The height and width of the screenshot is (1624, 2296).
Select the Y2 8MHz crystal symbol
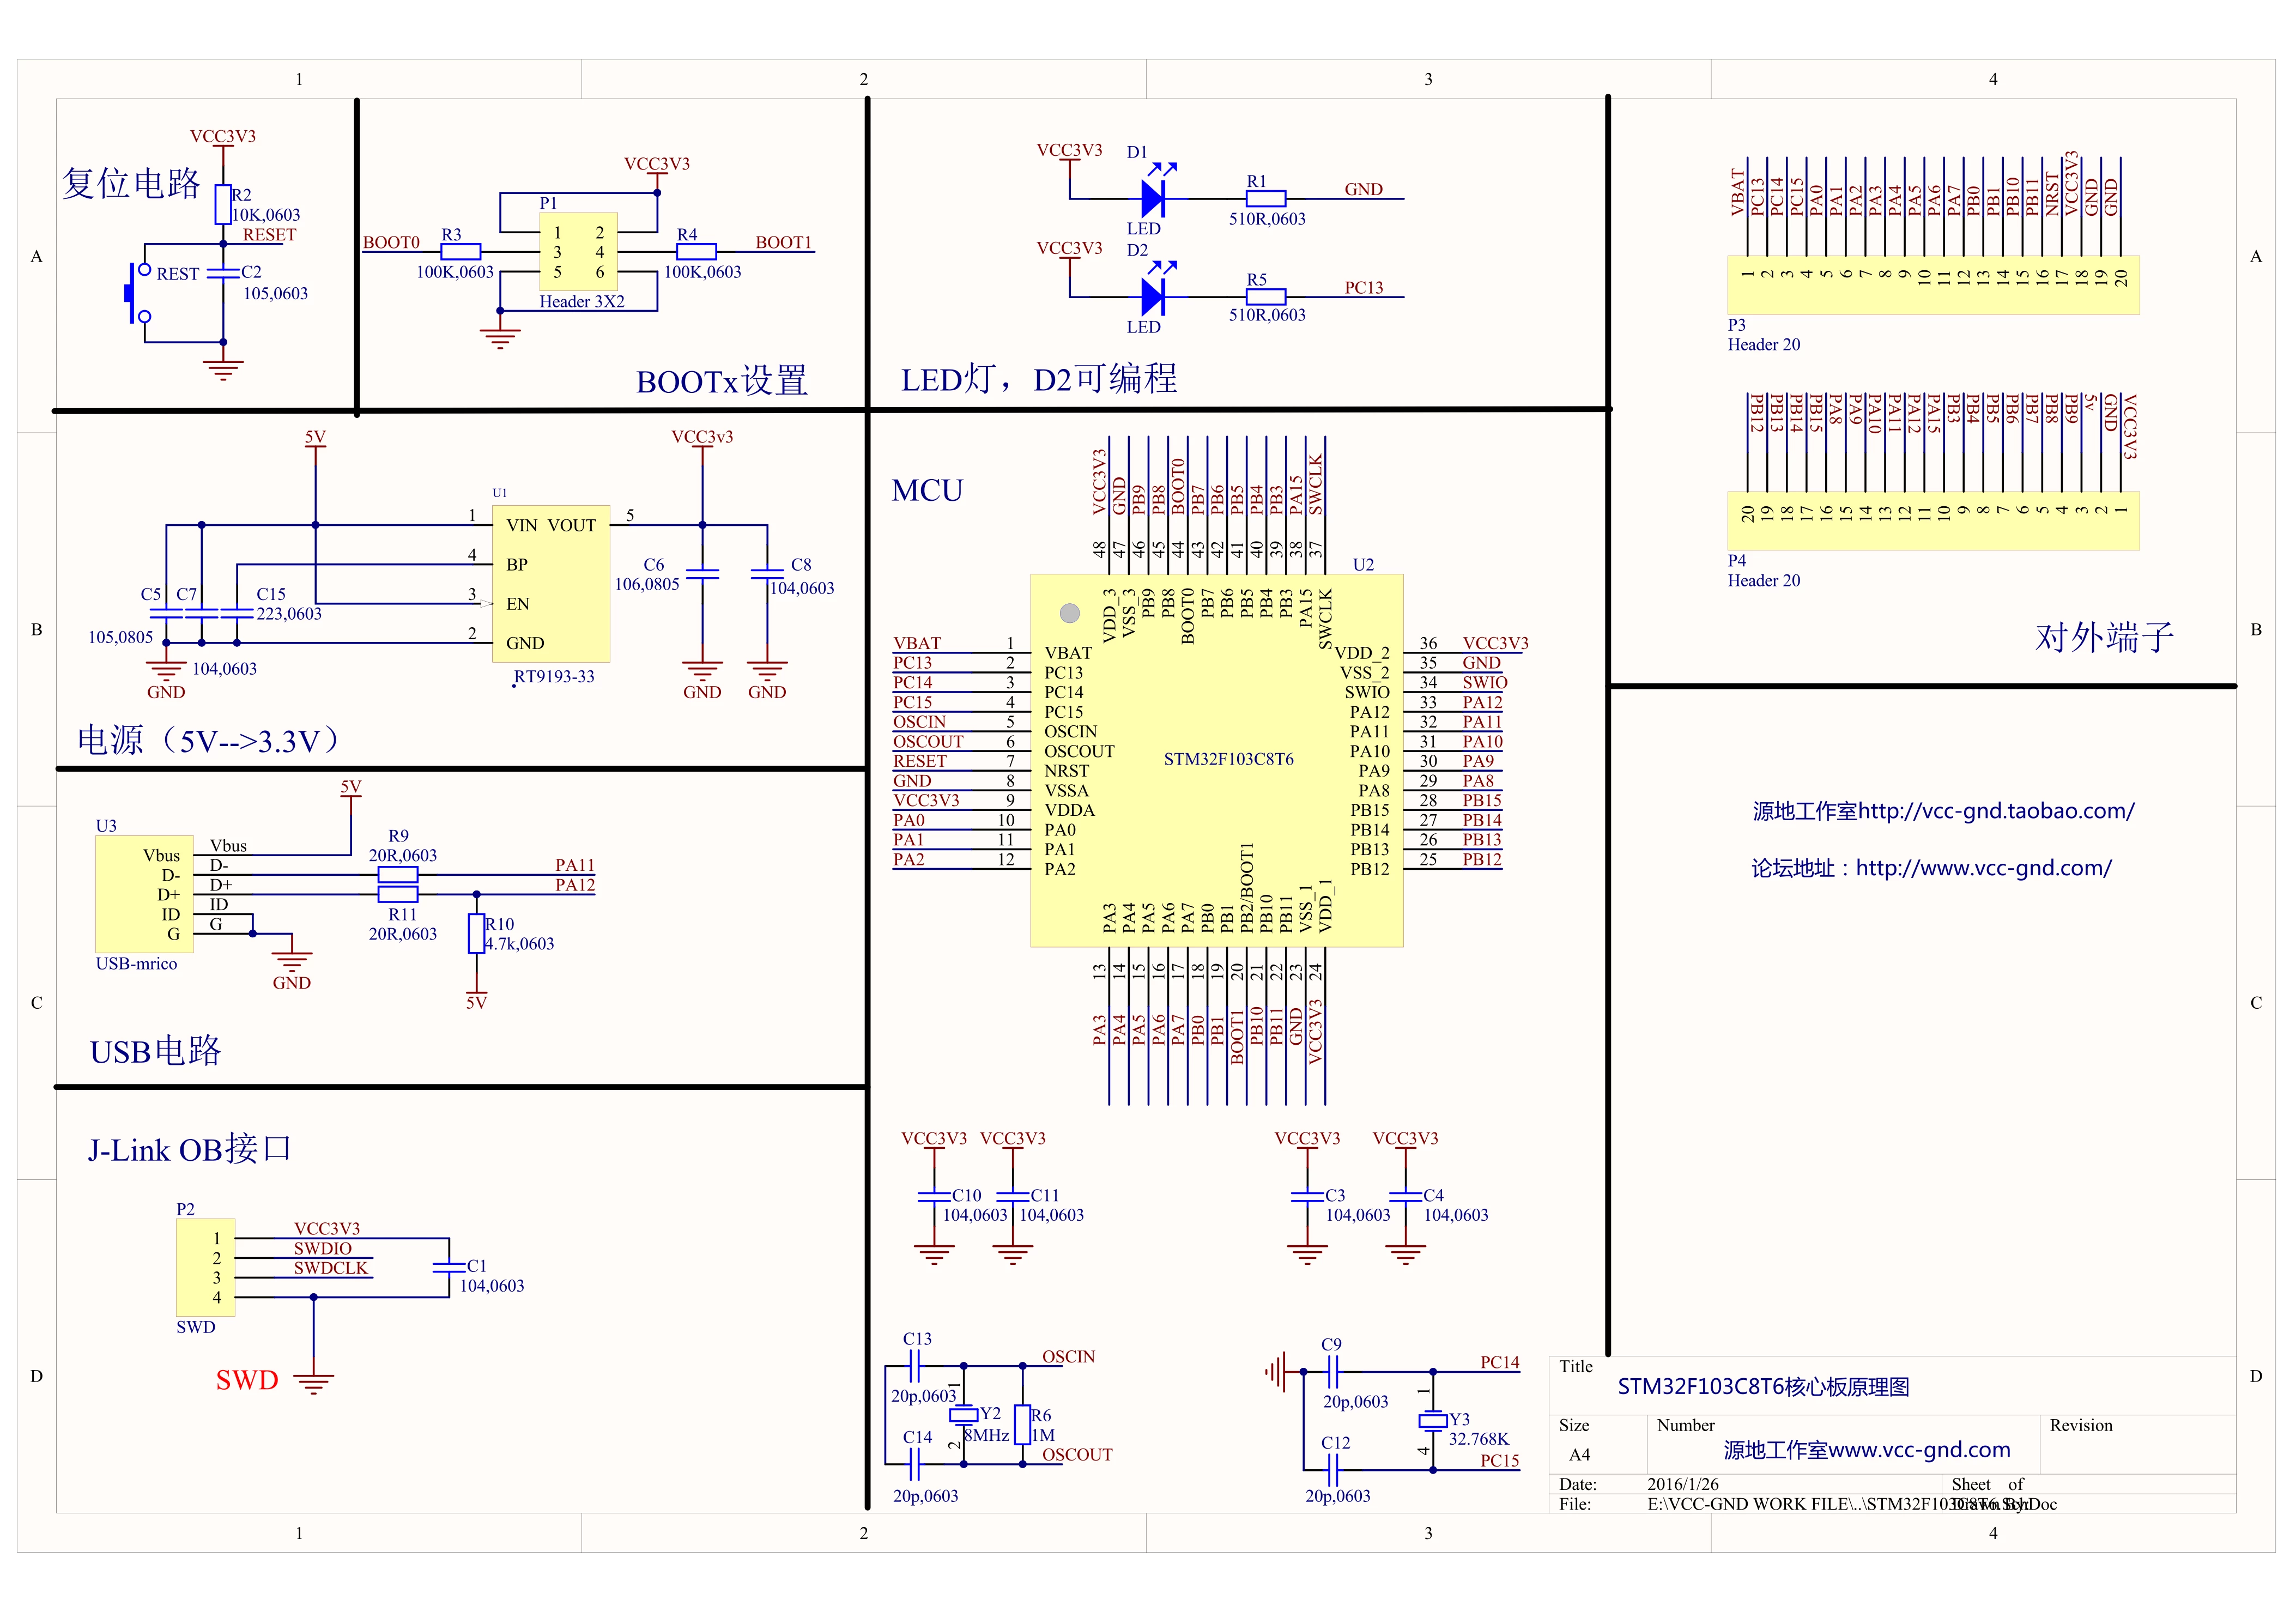point(963,1414)
